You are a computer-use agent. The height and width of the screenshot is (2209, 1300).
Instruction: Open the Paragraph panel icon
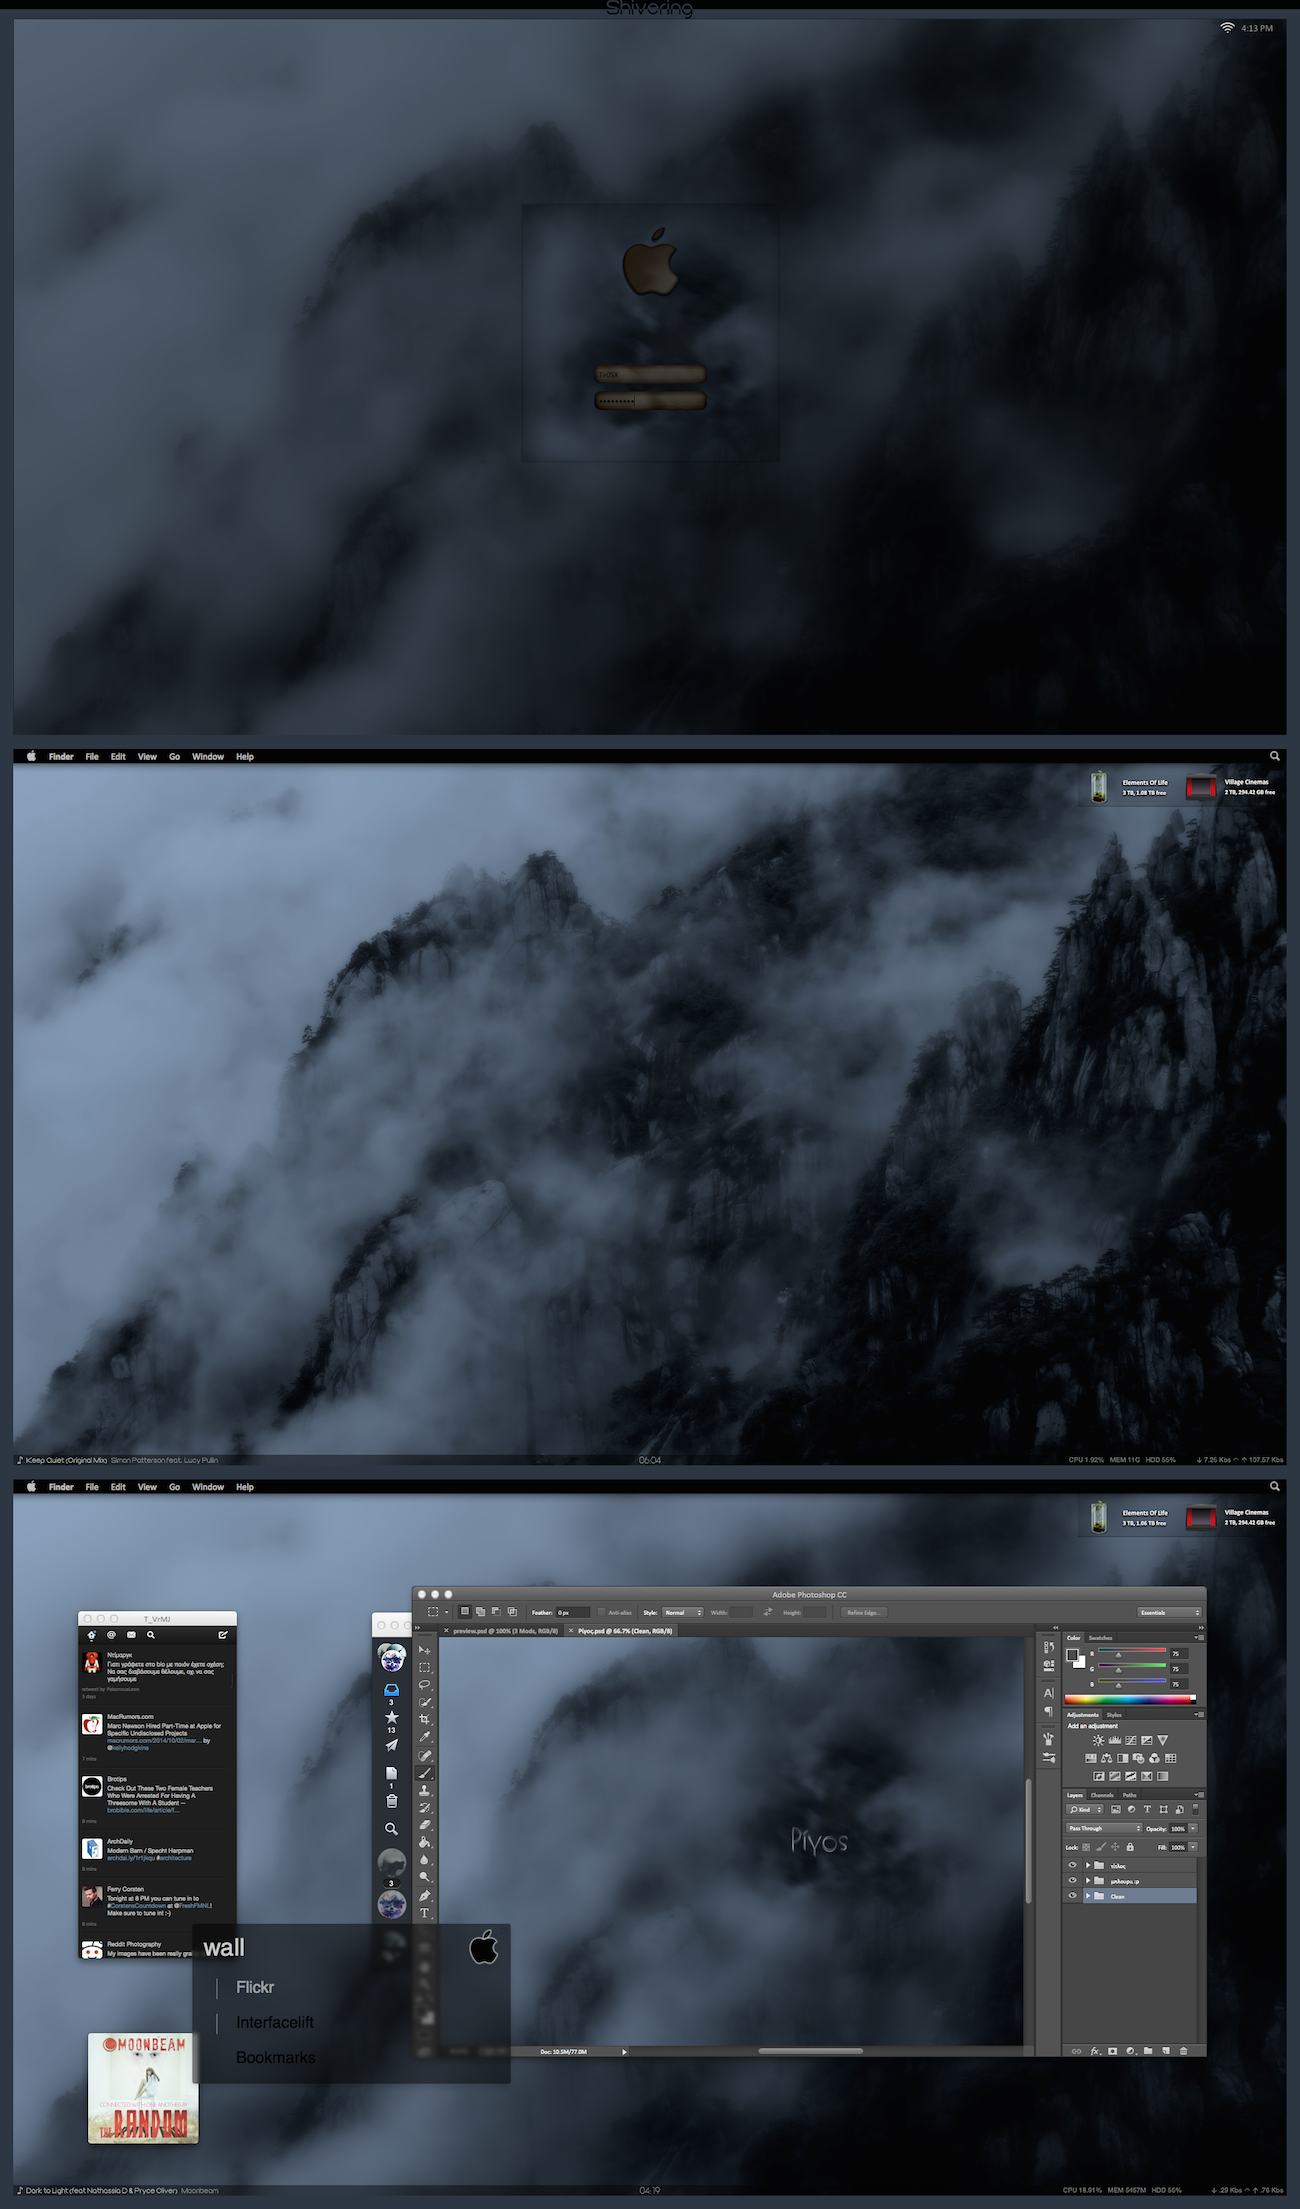[x=1048, y=1711]
